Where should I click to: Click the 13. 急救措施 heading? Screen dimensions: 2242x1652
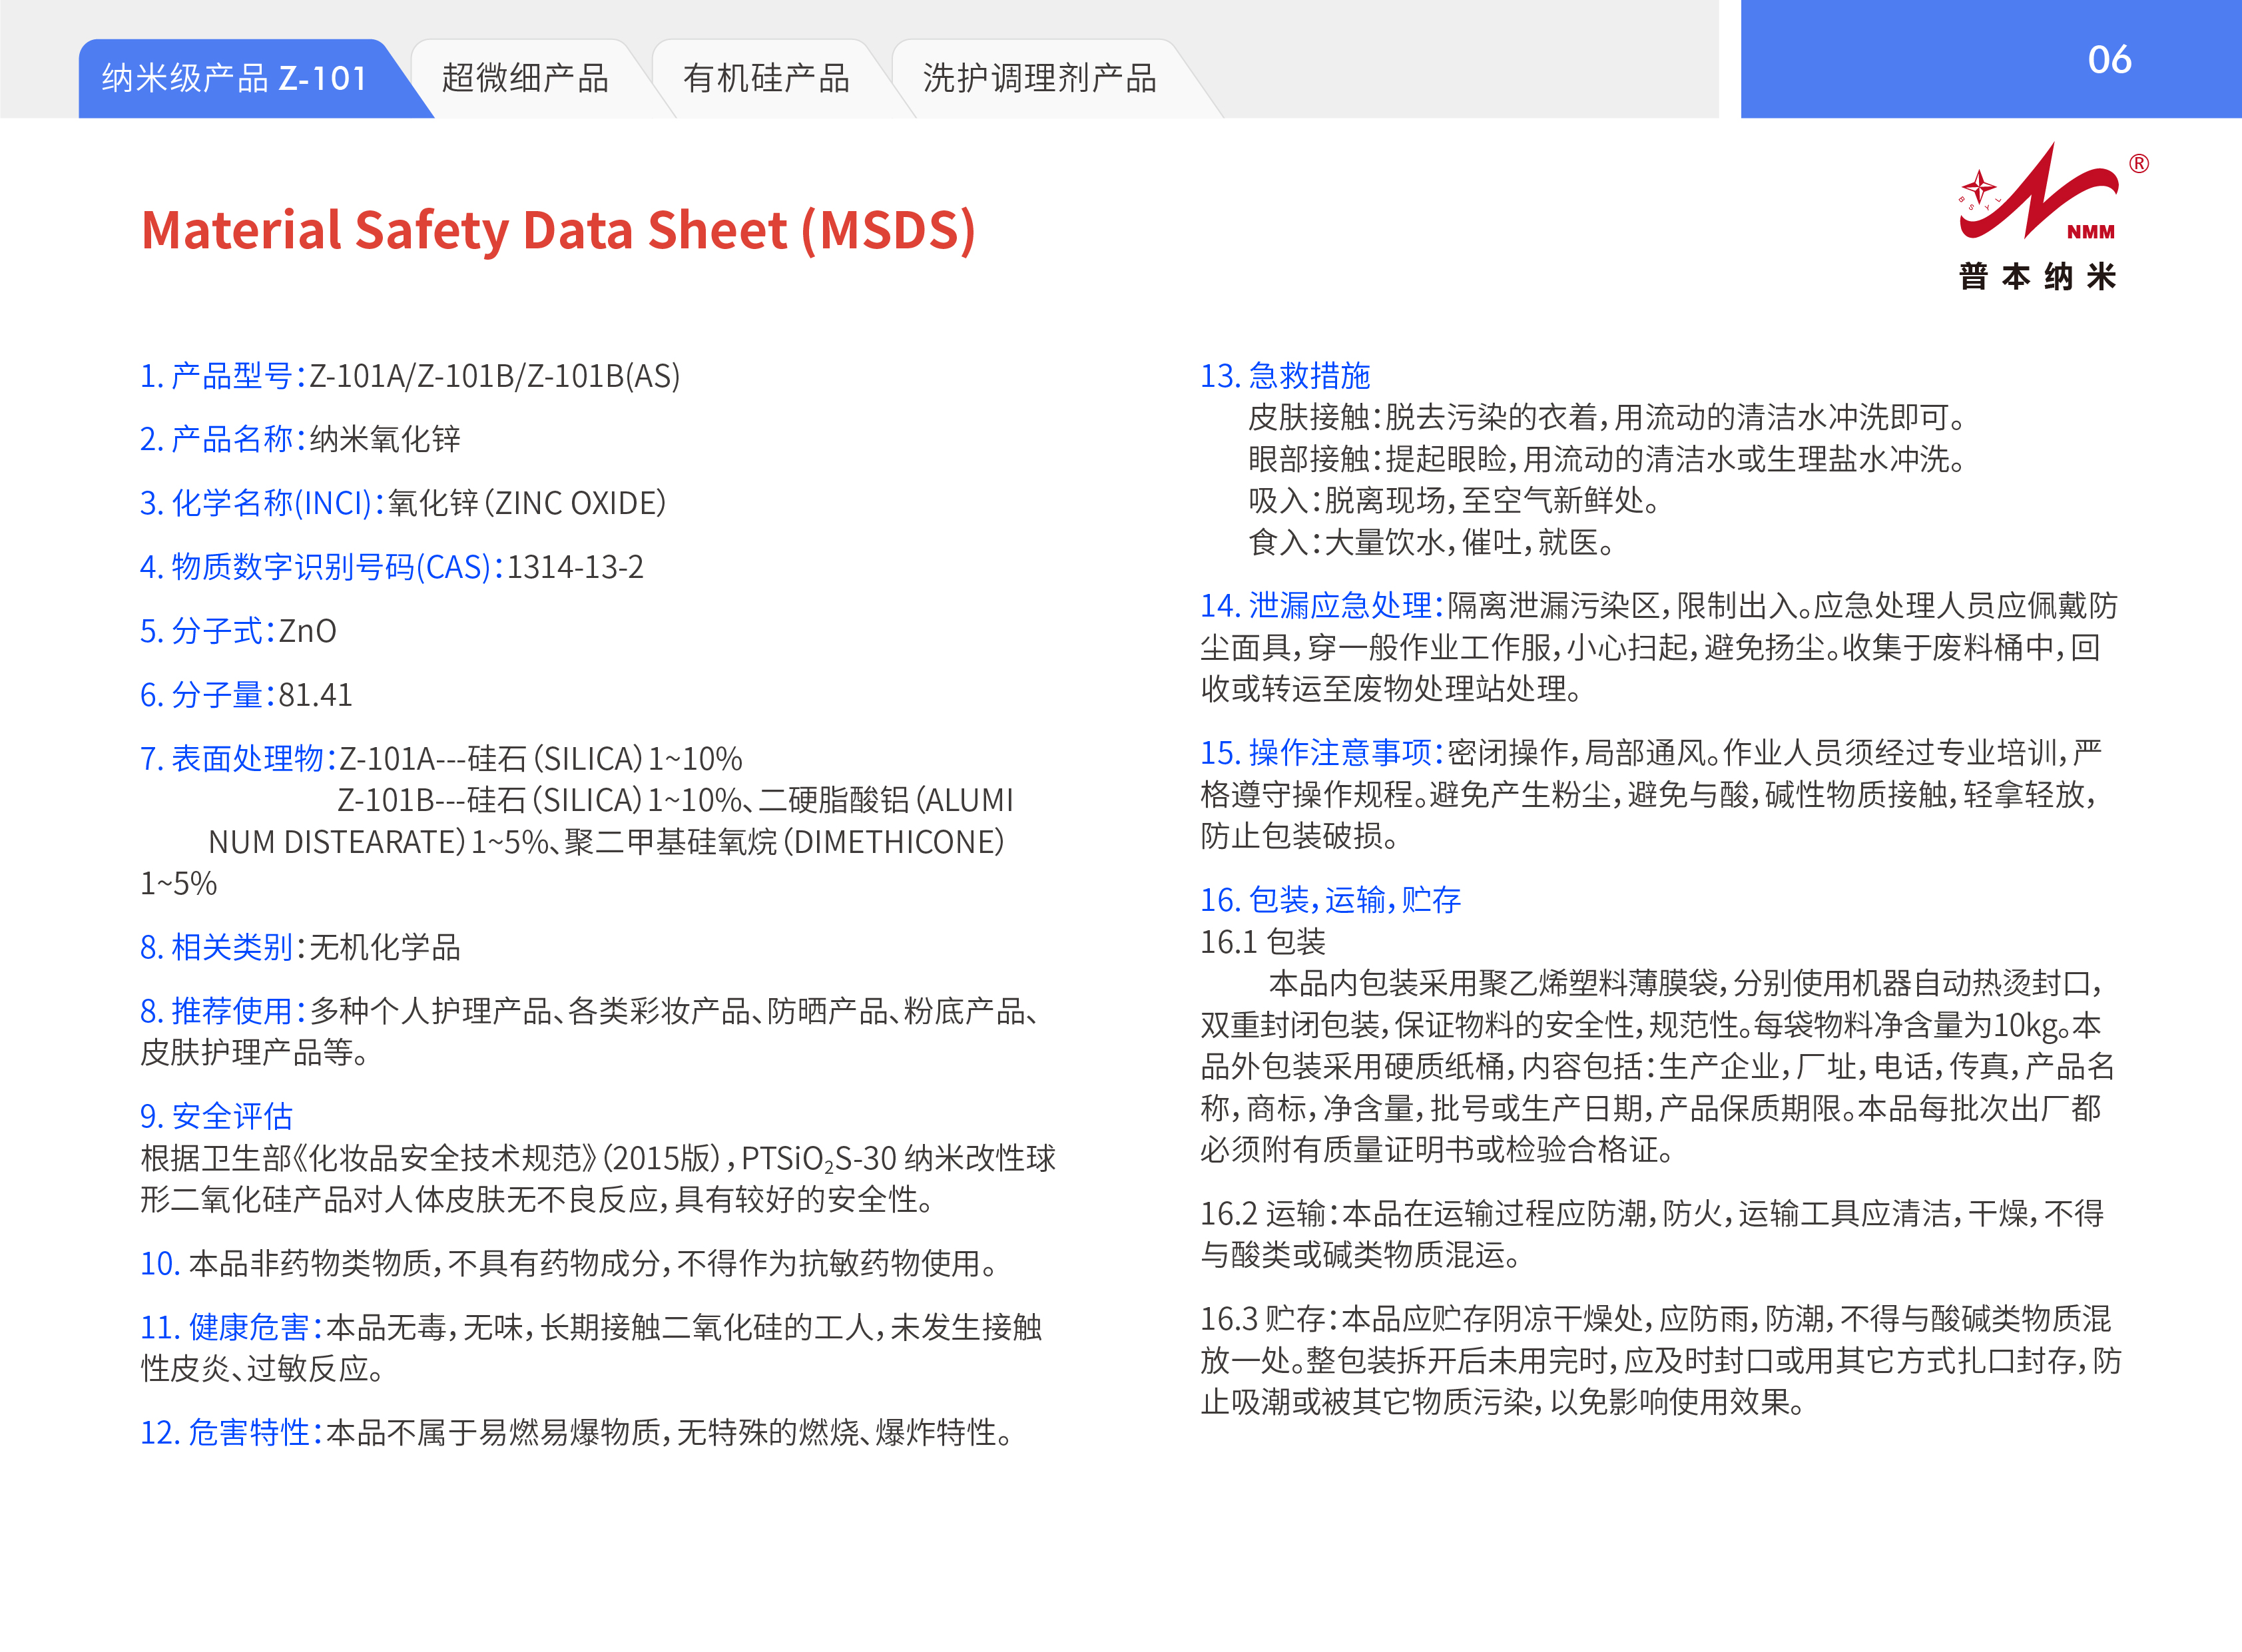click(1285, 376)
